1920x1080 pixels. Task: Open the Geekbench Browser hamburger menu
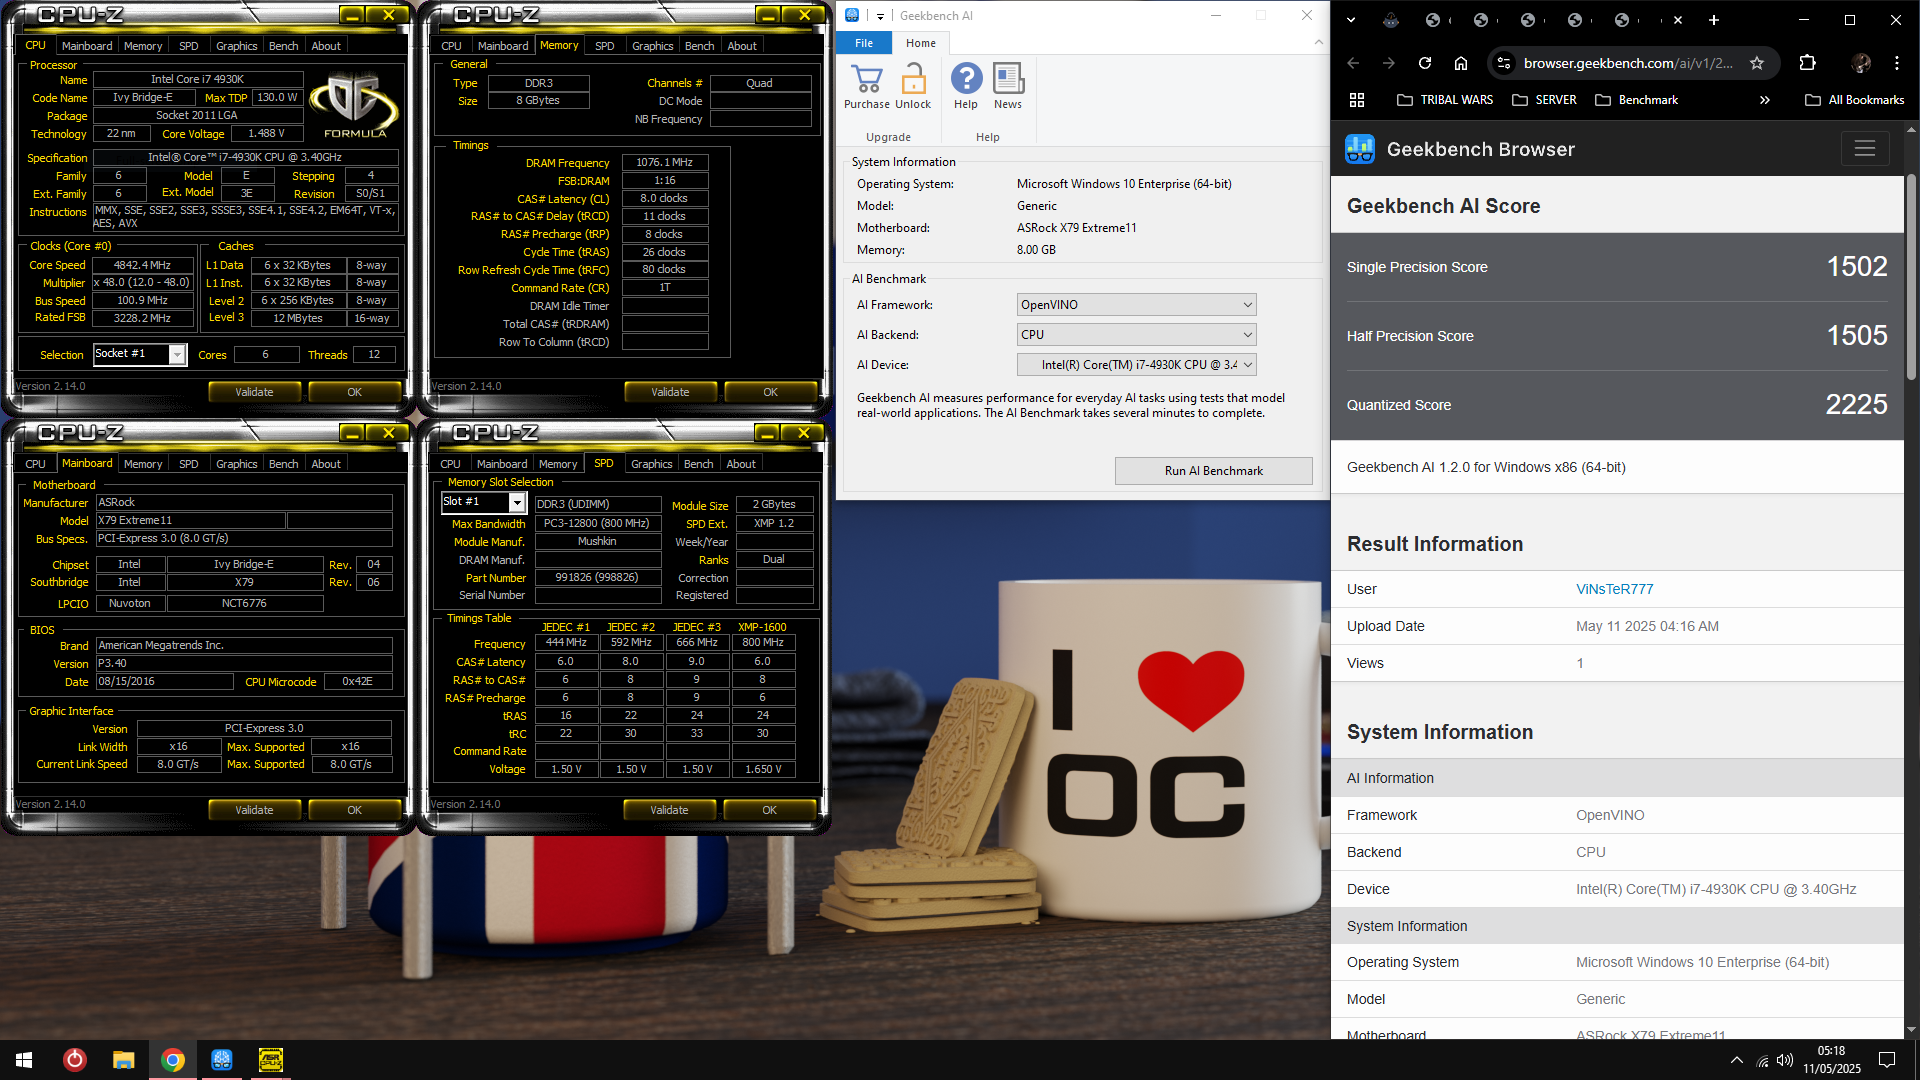(1865, 149)
